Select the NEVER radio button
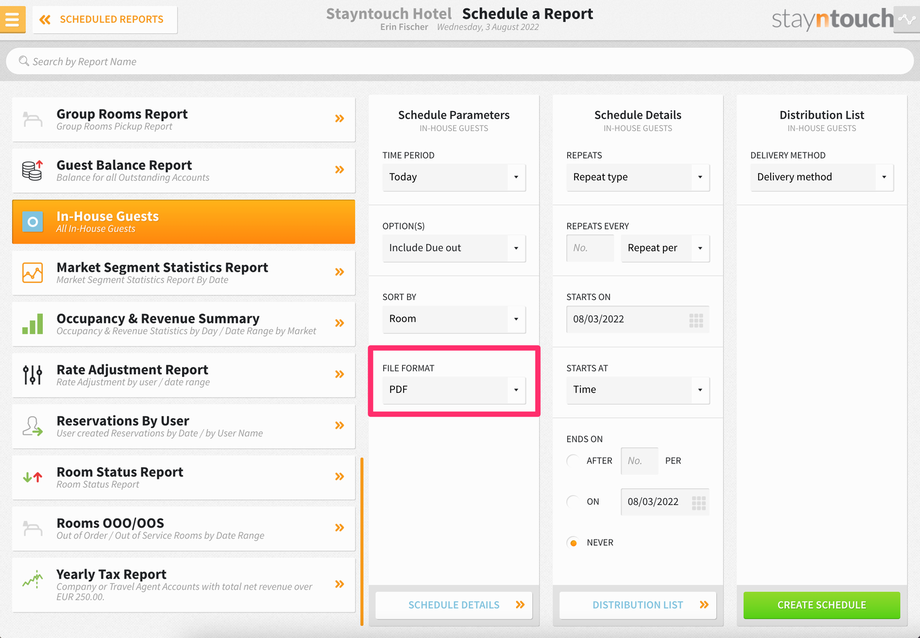The image size is (920, 638). pos(573,543)
